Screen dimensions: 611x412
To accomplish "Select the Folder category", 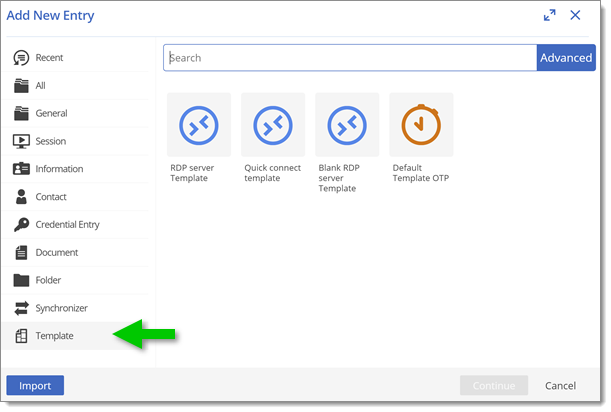I will (77, 280).
